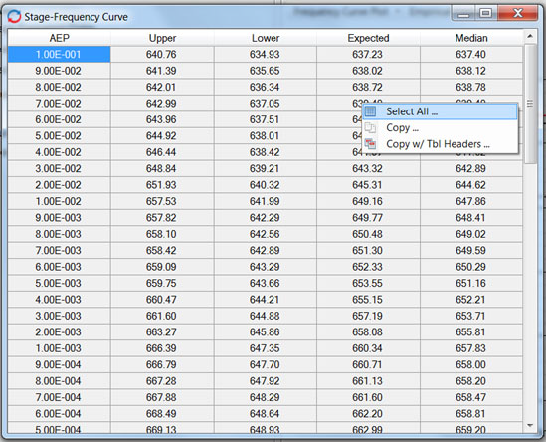546x442 pixels.
Task: Click the Expected value 643.32
Action: point(367,169)
